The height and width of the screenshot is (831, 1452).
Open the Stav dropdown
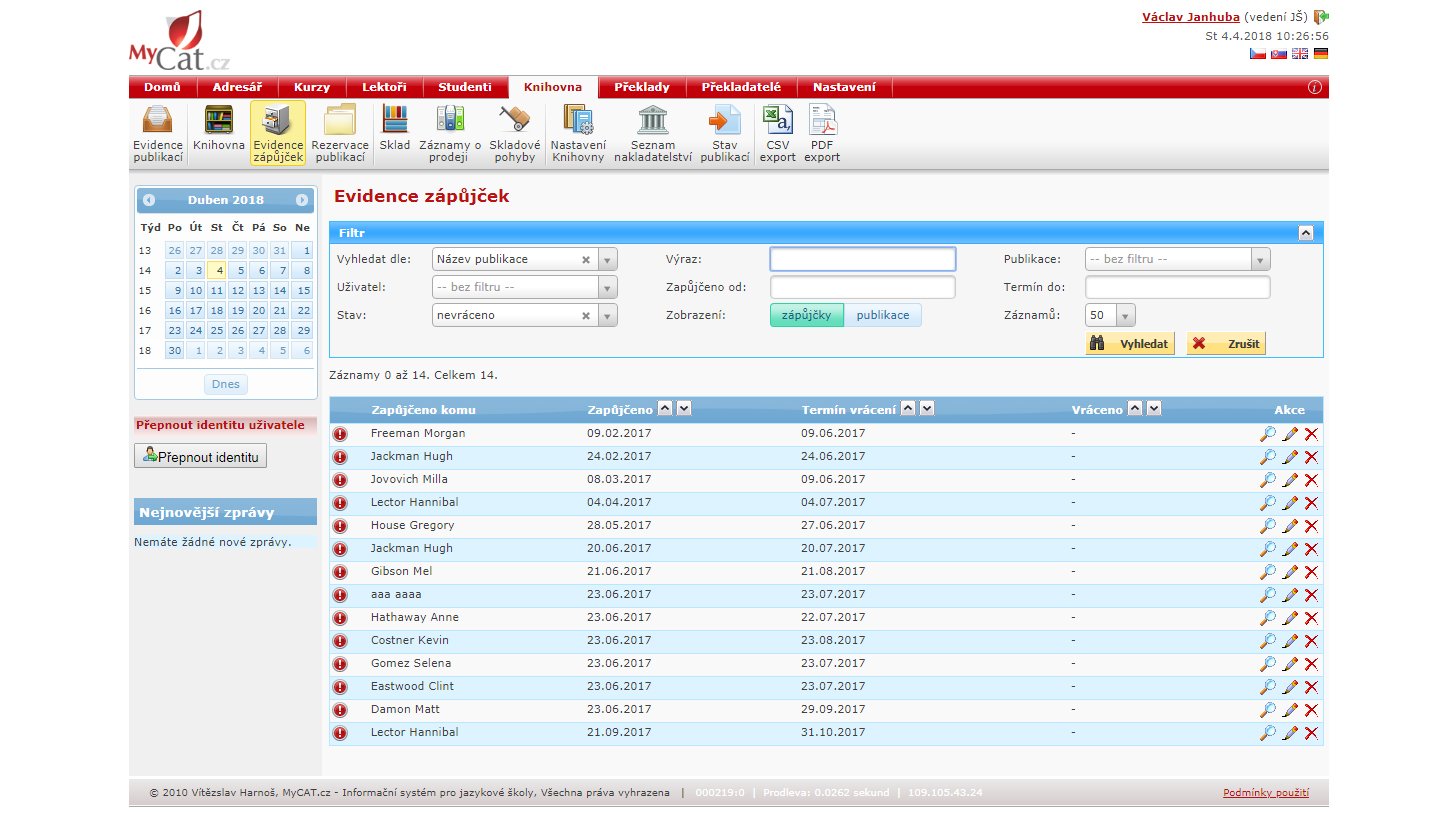click(608, 315)
